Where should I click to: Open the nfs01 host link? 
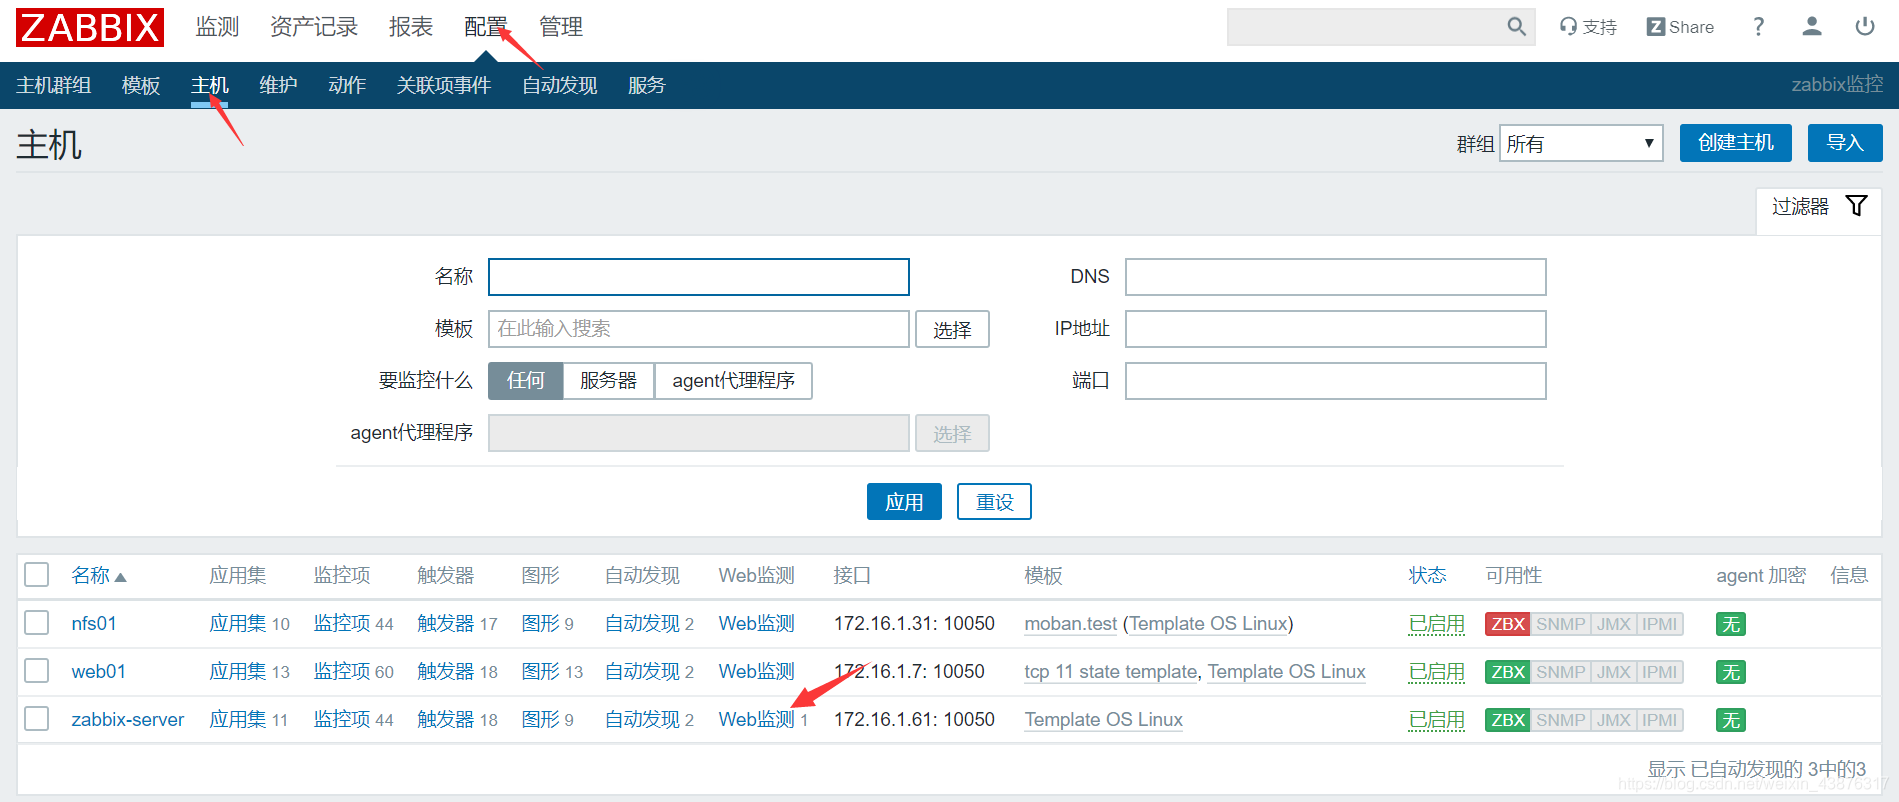click(94, 624)
